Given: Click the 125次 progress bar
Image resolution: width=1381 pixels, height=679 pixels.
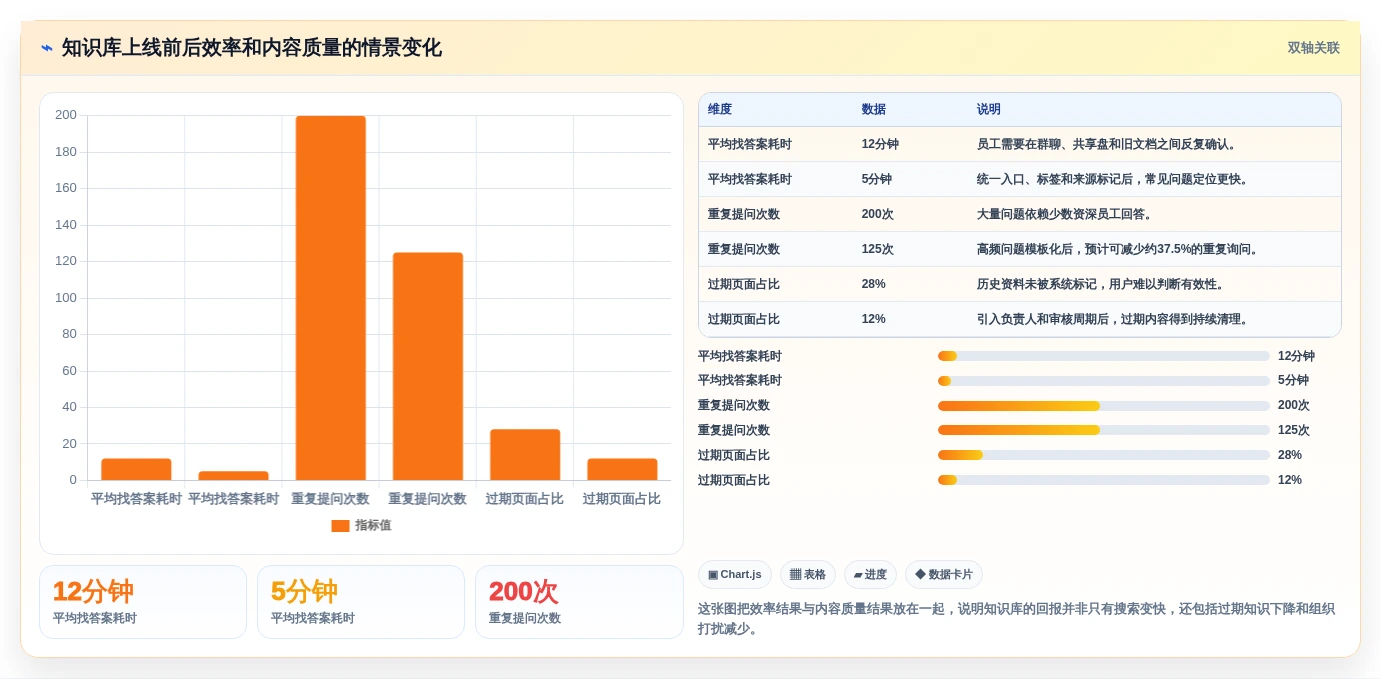Looking at the screenshot, I should coord(1104,431).
